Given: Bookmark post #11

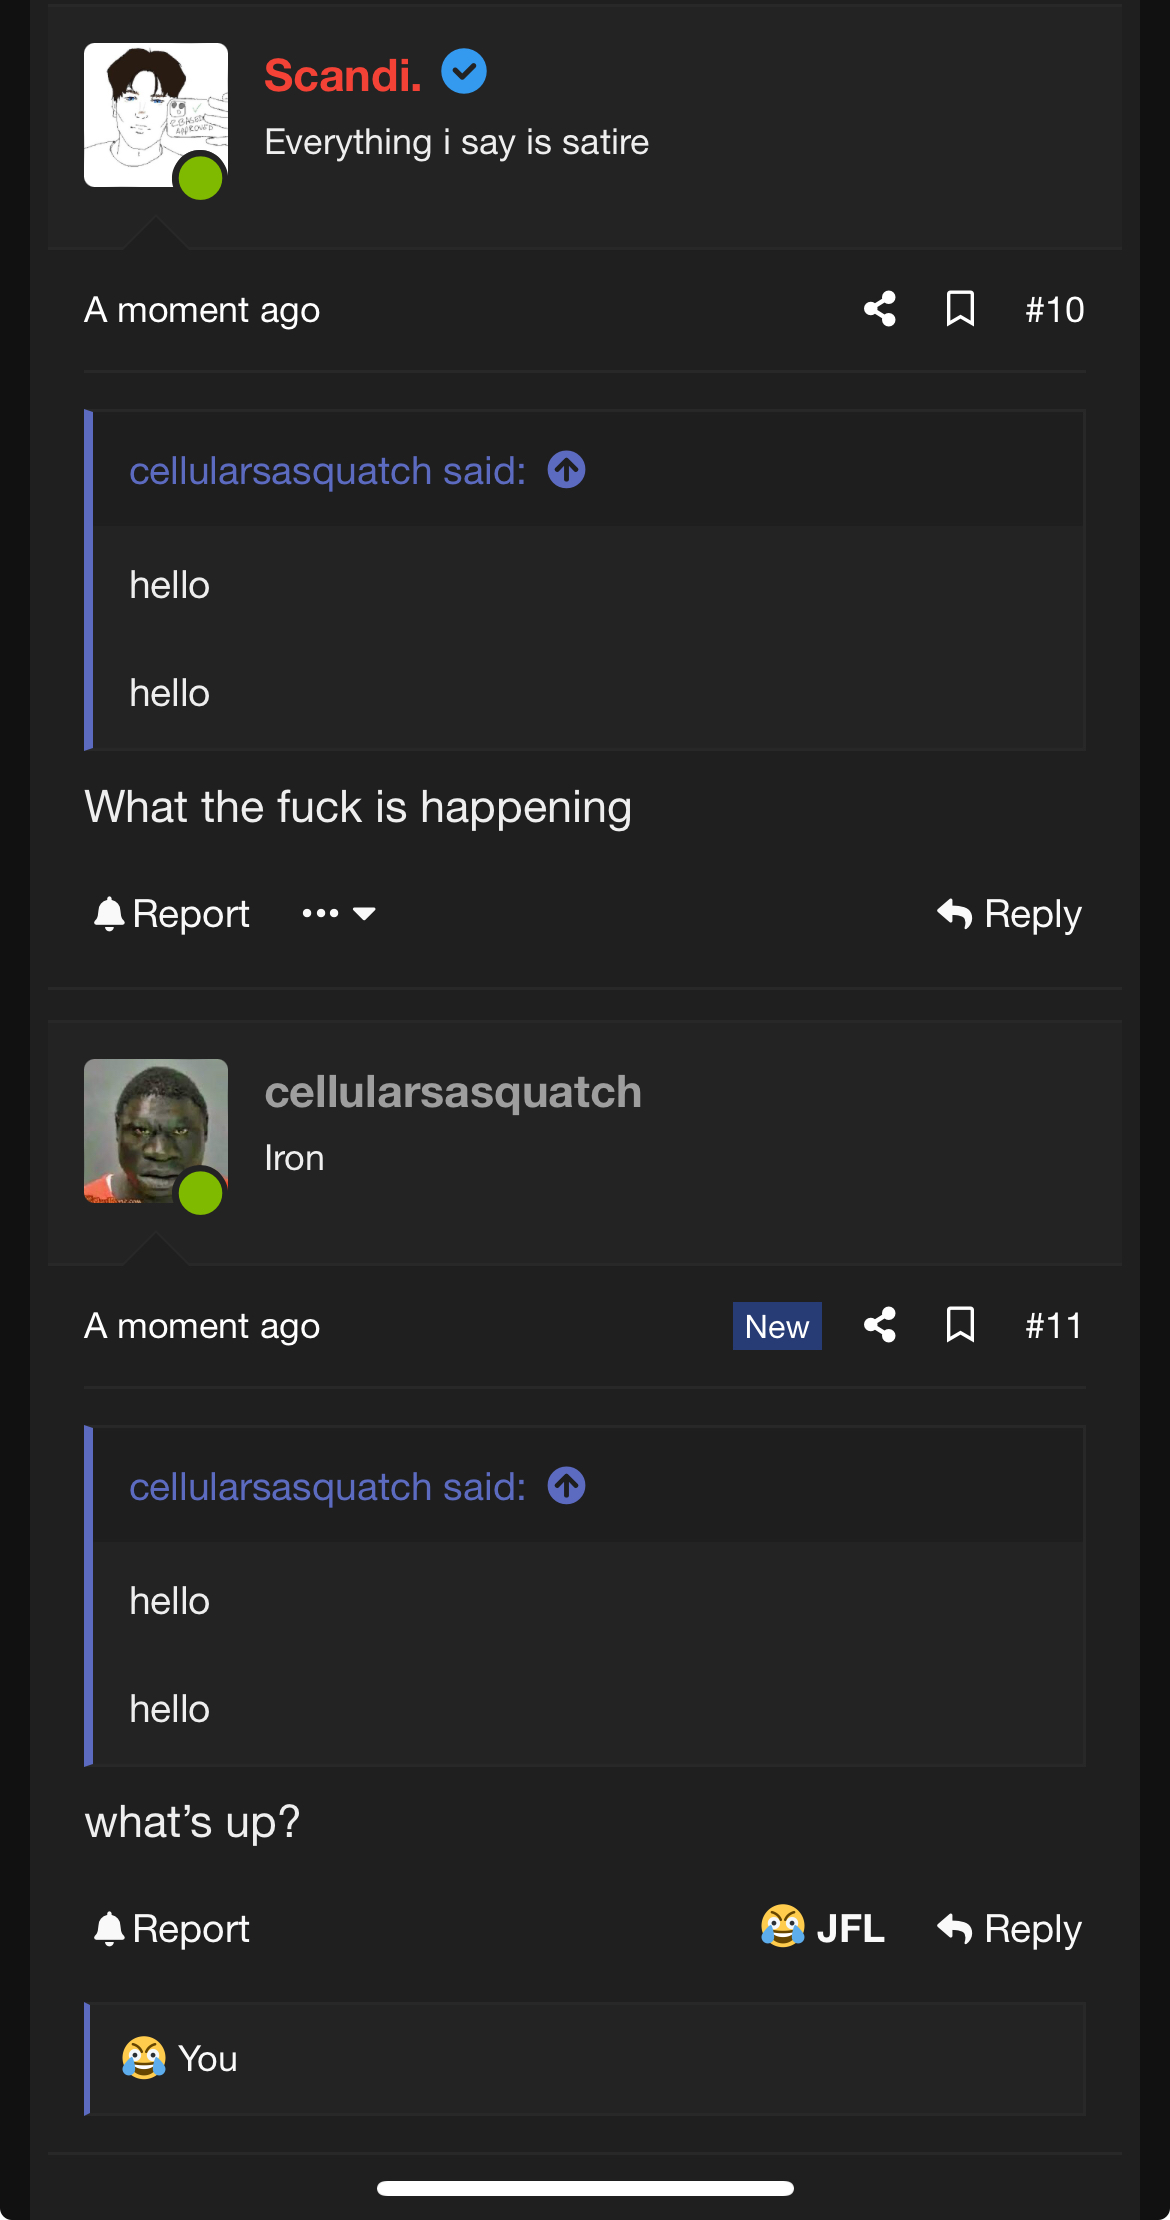Looking at the screenshot, I should point(960,1325).
